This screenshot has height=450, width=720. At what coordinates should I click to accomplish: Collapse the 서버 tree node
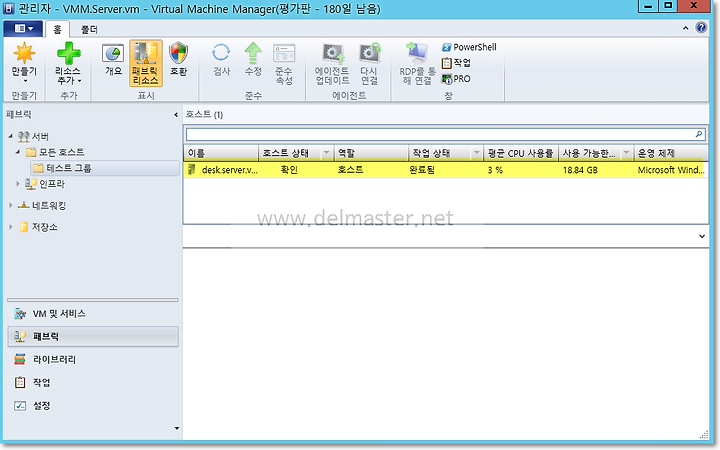[x=10, y=136]
